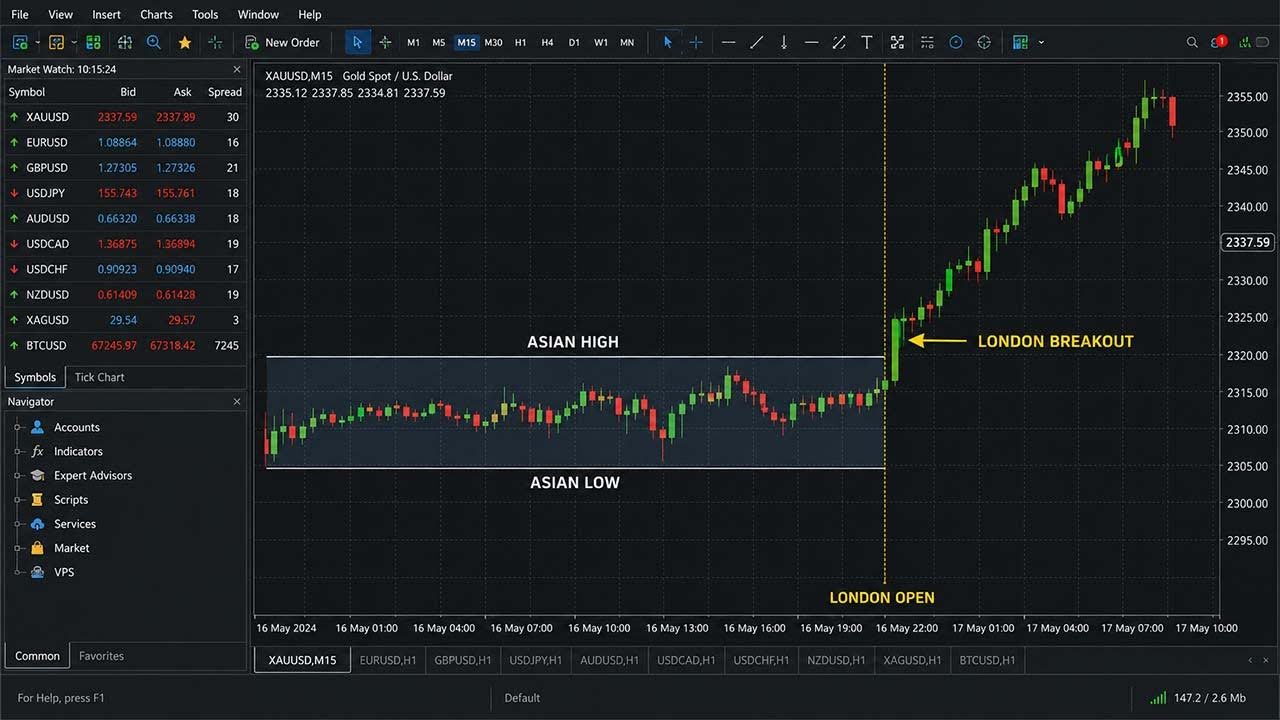Pick the vertical line drawing tool
The image size is (1280, 720).
point(784,42)
